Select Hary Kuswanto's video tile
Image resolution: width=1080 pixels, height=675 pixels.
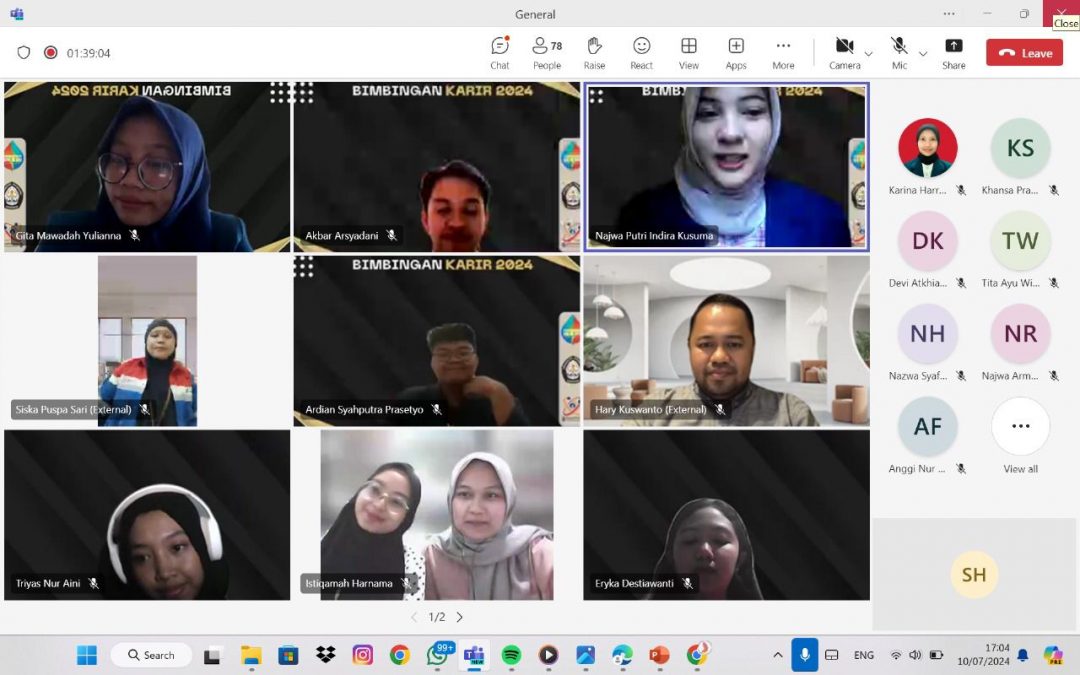(726, 340)
